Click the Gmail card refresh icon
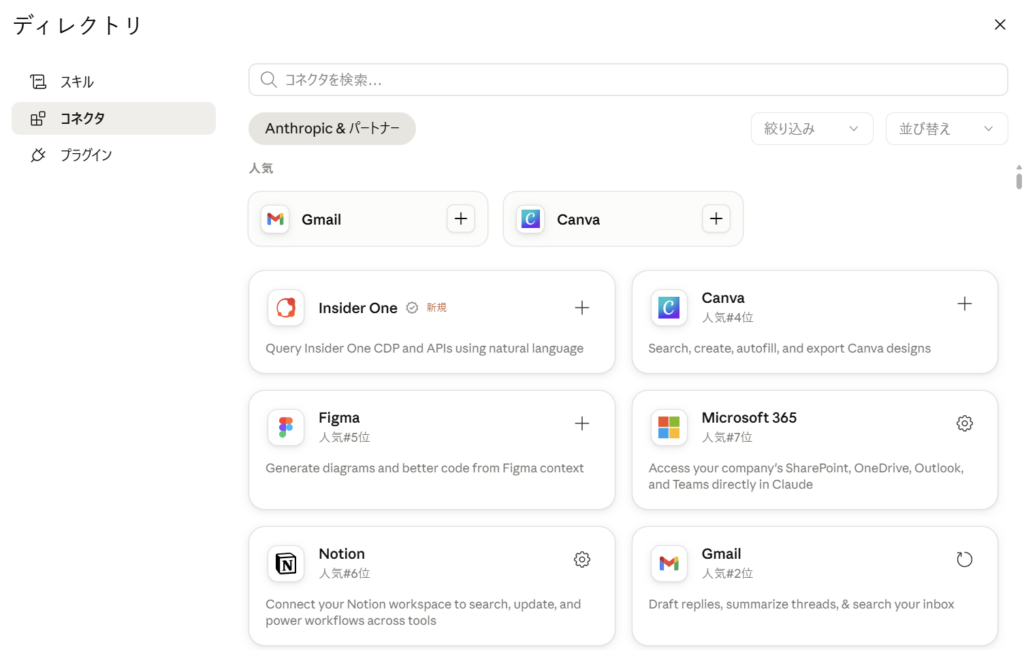This screenshot has height=650, width=1024. tap(964, 559)
